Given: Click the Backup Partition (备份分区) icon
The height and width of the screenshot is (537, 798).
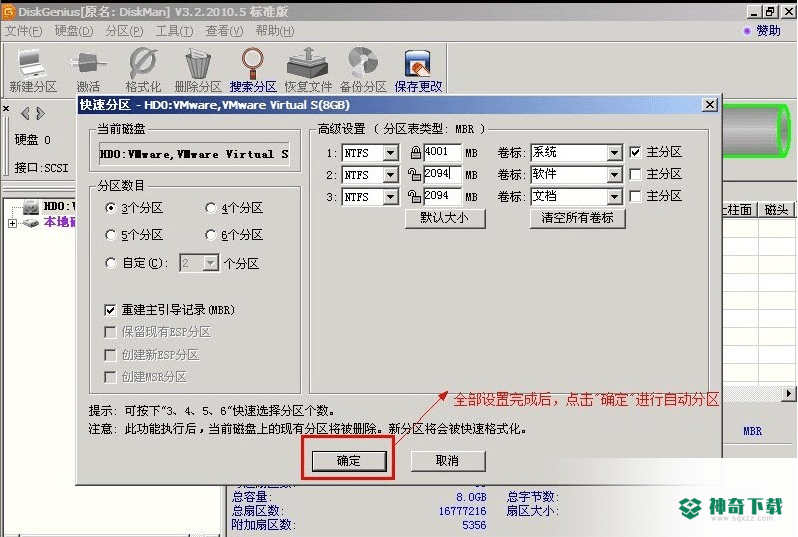Looking at the screenshot, I should tap(363, 70).
